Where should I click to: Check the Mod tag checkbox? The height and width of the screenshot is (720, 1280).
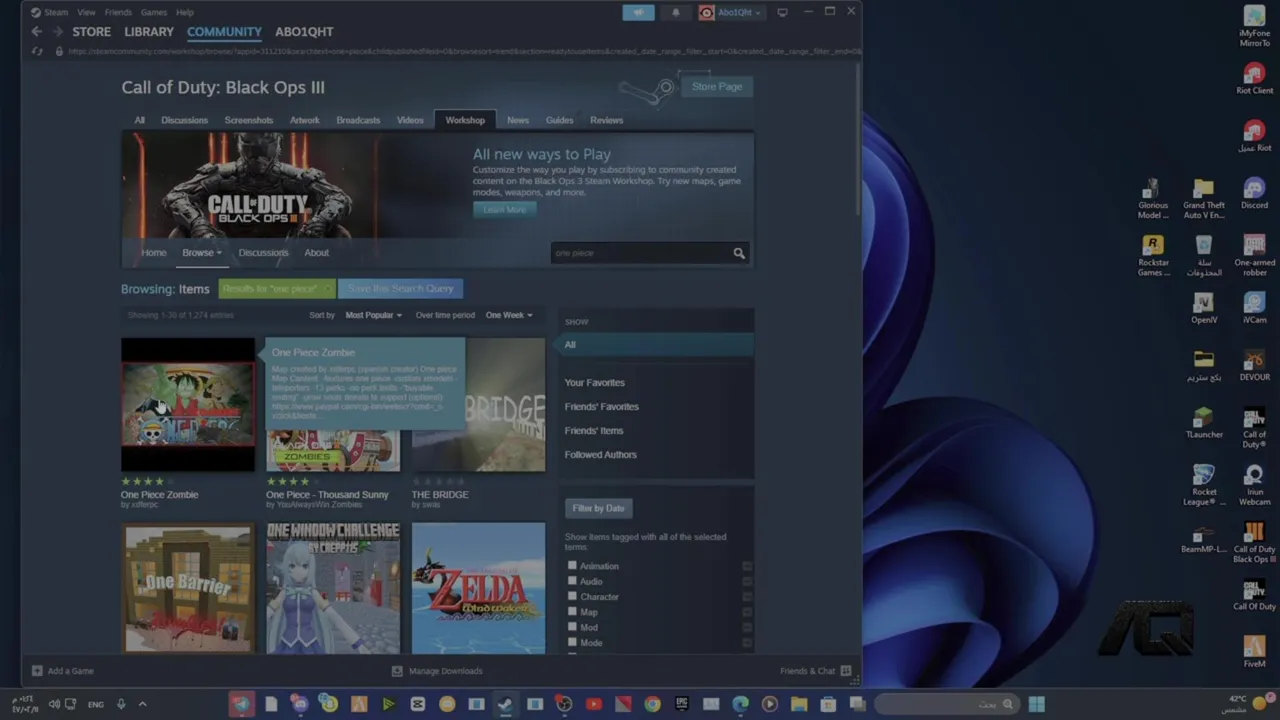click(x=572, y=627)
